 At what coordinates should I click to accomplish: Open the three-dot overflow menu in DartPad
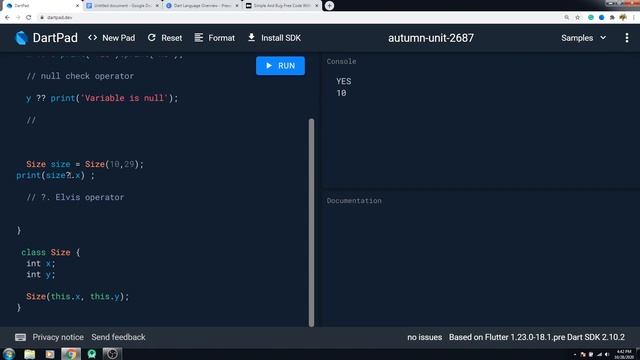pyautogui.click(x=627, y=38)
